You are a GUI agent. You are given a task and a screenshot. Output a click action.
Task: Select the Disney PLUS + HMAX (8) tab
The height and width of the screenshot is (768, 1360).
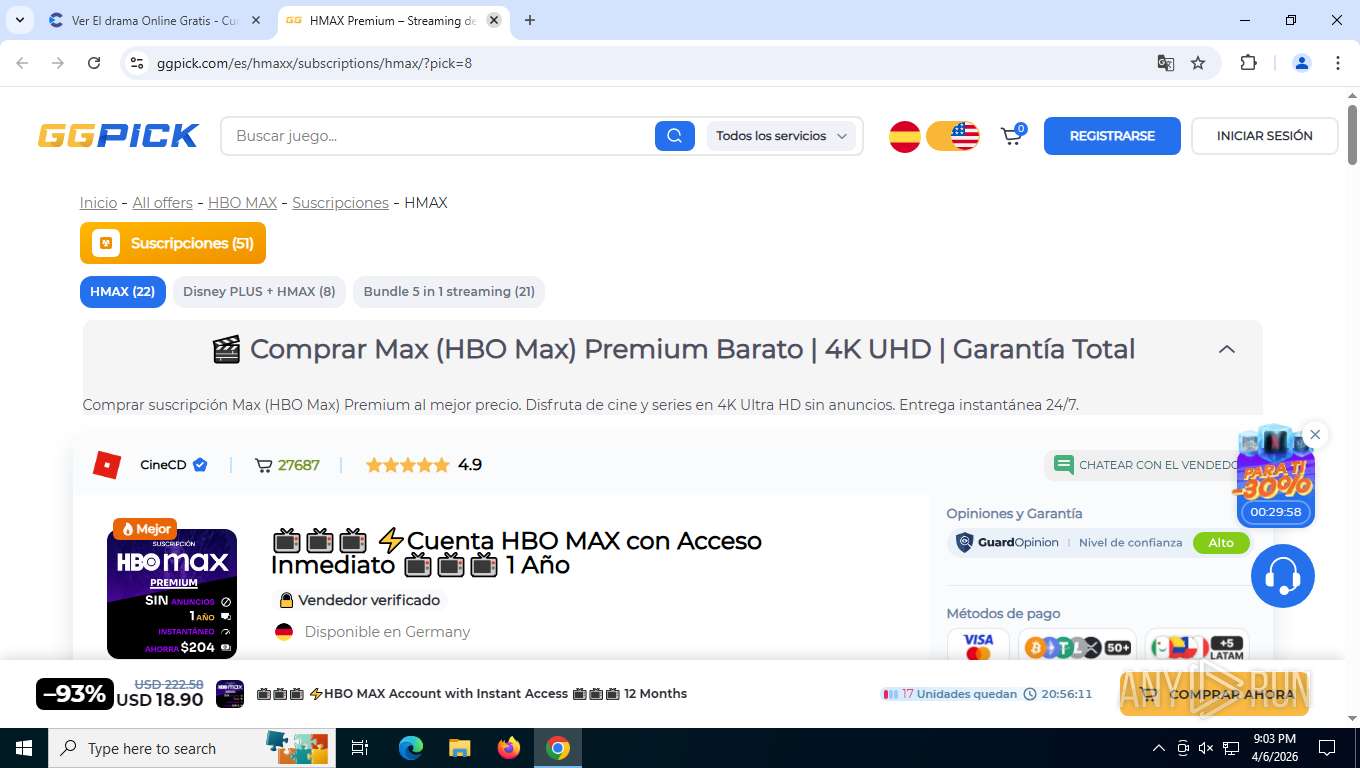coord(259,292)
